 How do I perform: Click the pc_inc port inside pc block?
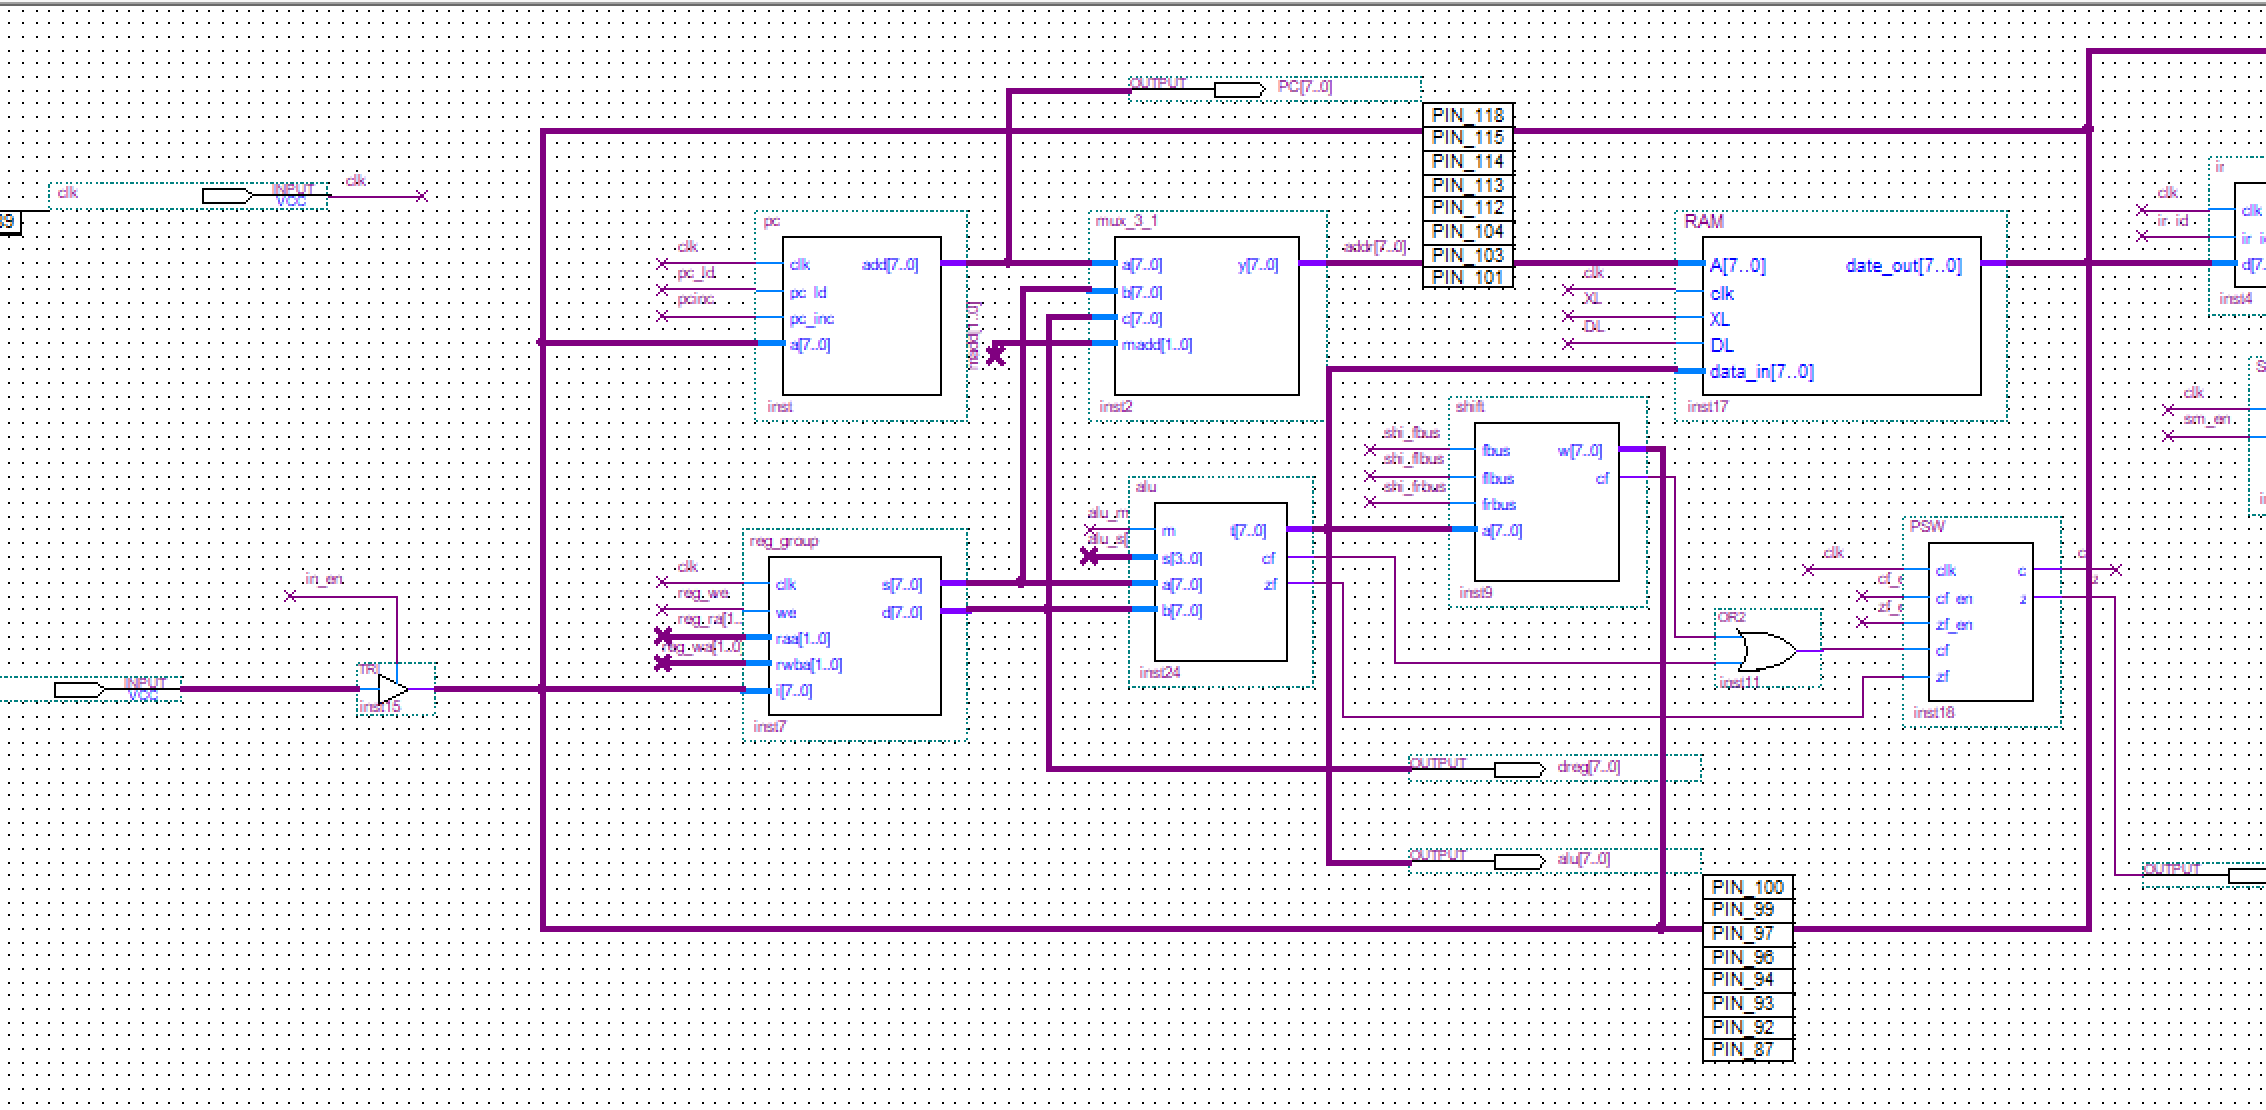click(811, 319)
